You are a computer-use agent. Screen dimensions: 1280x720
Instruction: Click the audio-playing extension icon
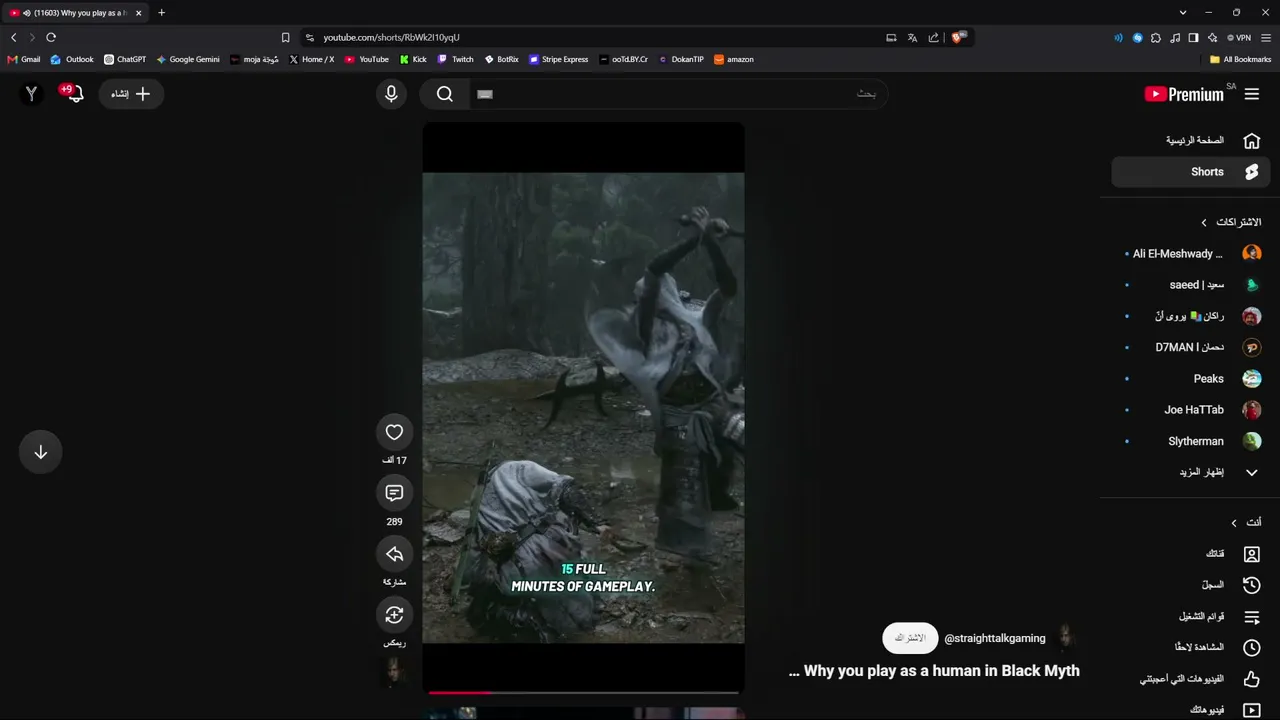point(1118,38)
